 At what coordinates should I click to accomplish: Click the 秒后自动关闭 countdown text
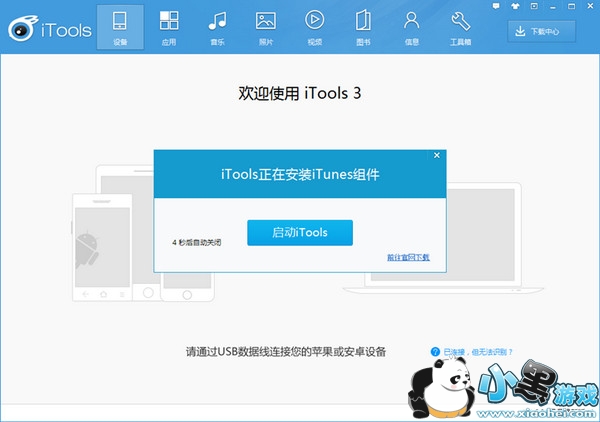tap(197, 243)
